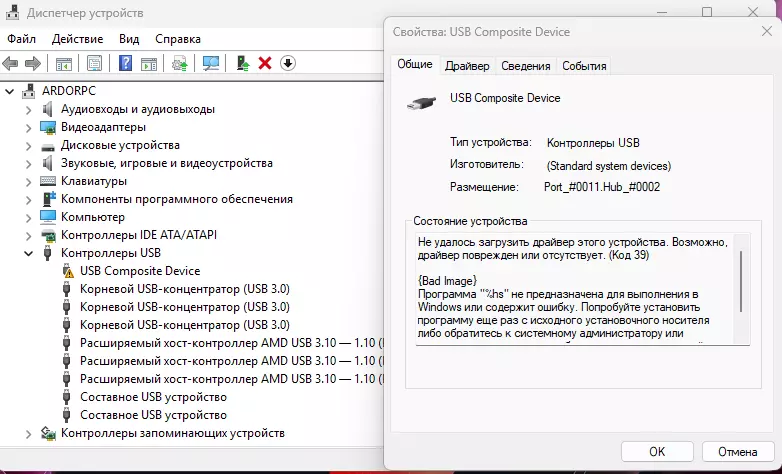Screen dimensions: 782x474
Task: Switch to the Драйвер tab
Action: (x=467, y=66)
